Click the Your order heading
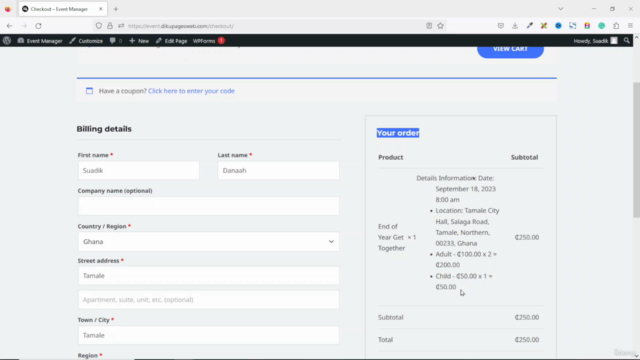Screen dimensions: 640x360 coord(398,133)
